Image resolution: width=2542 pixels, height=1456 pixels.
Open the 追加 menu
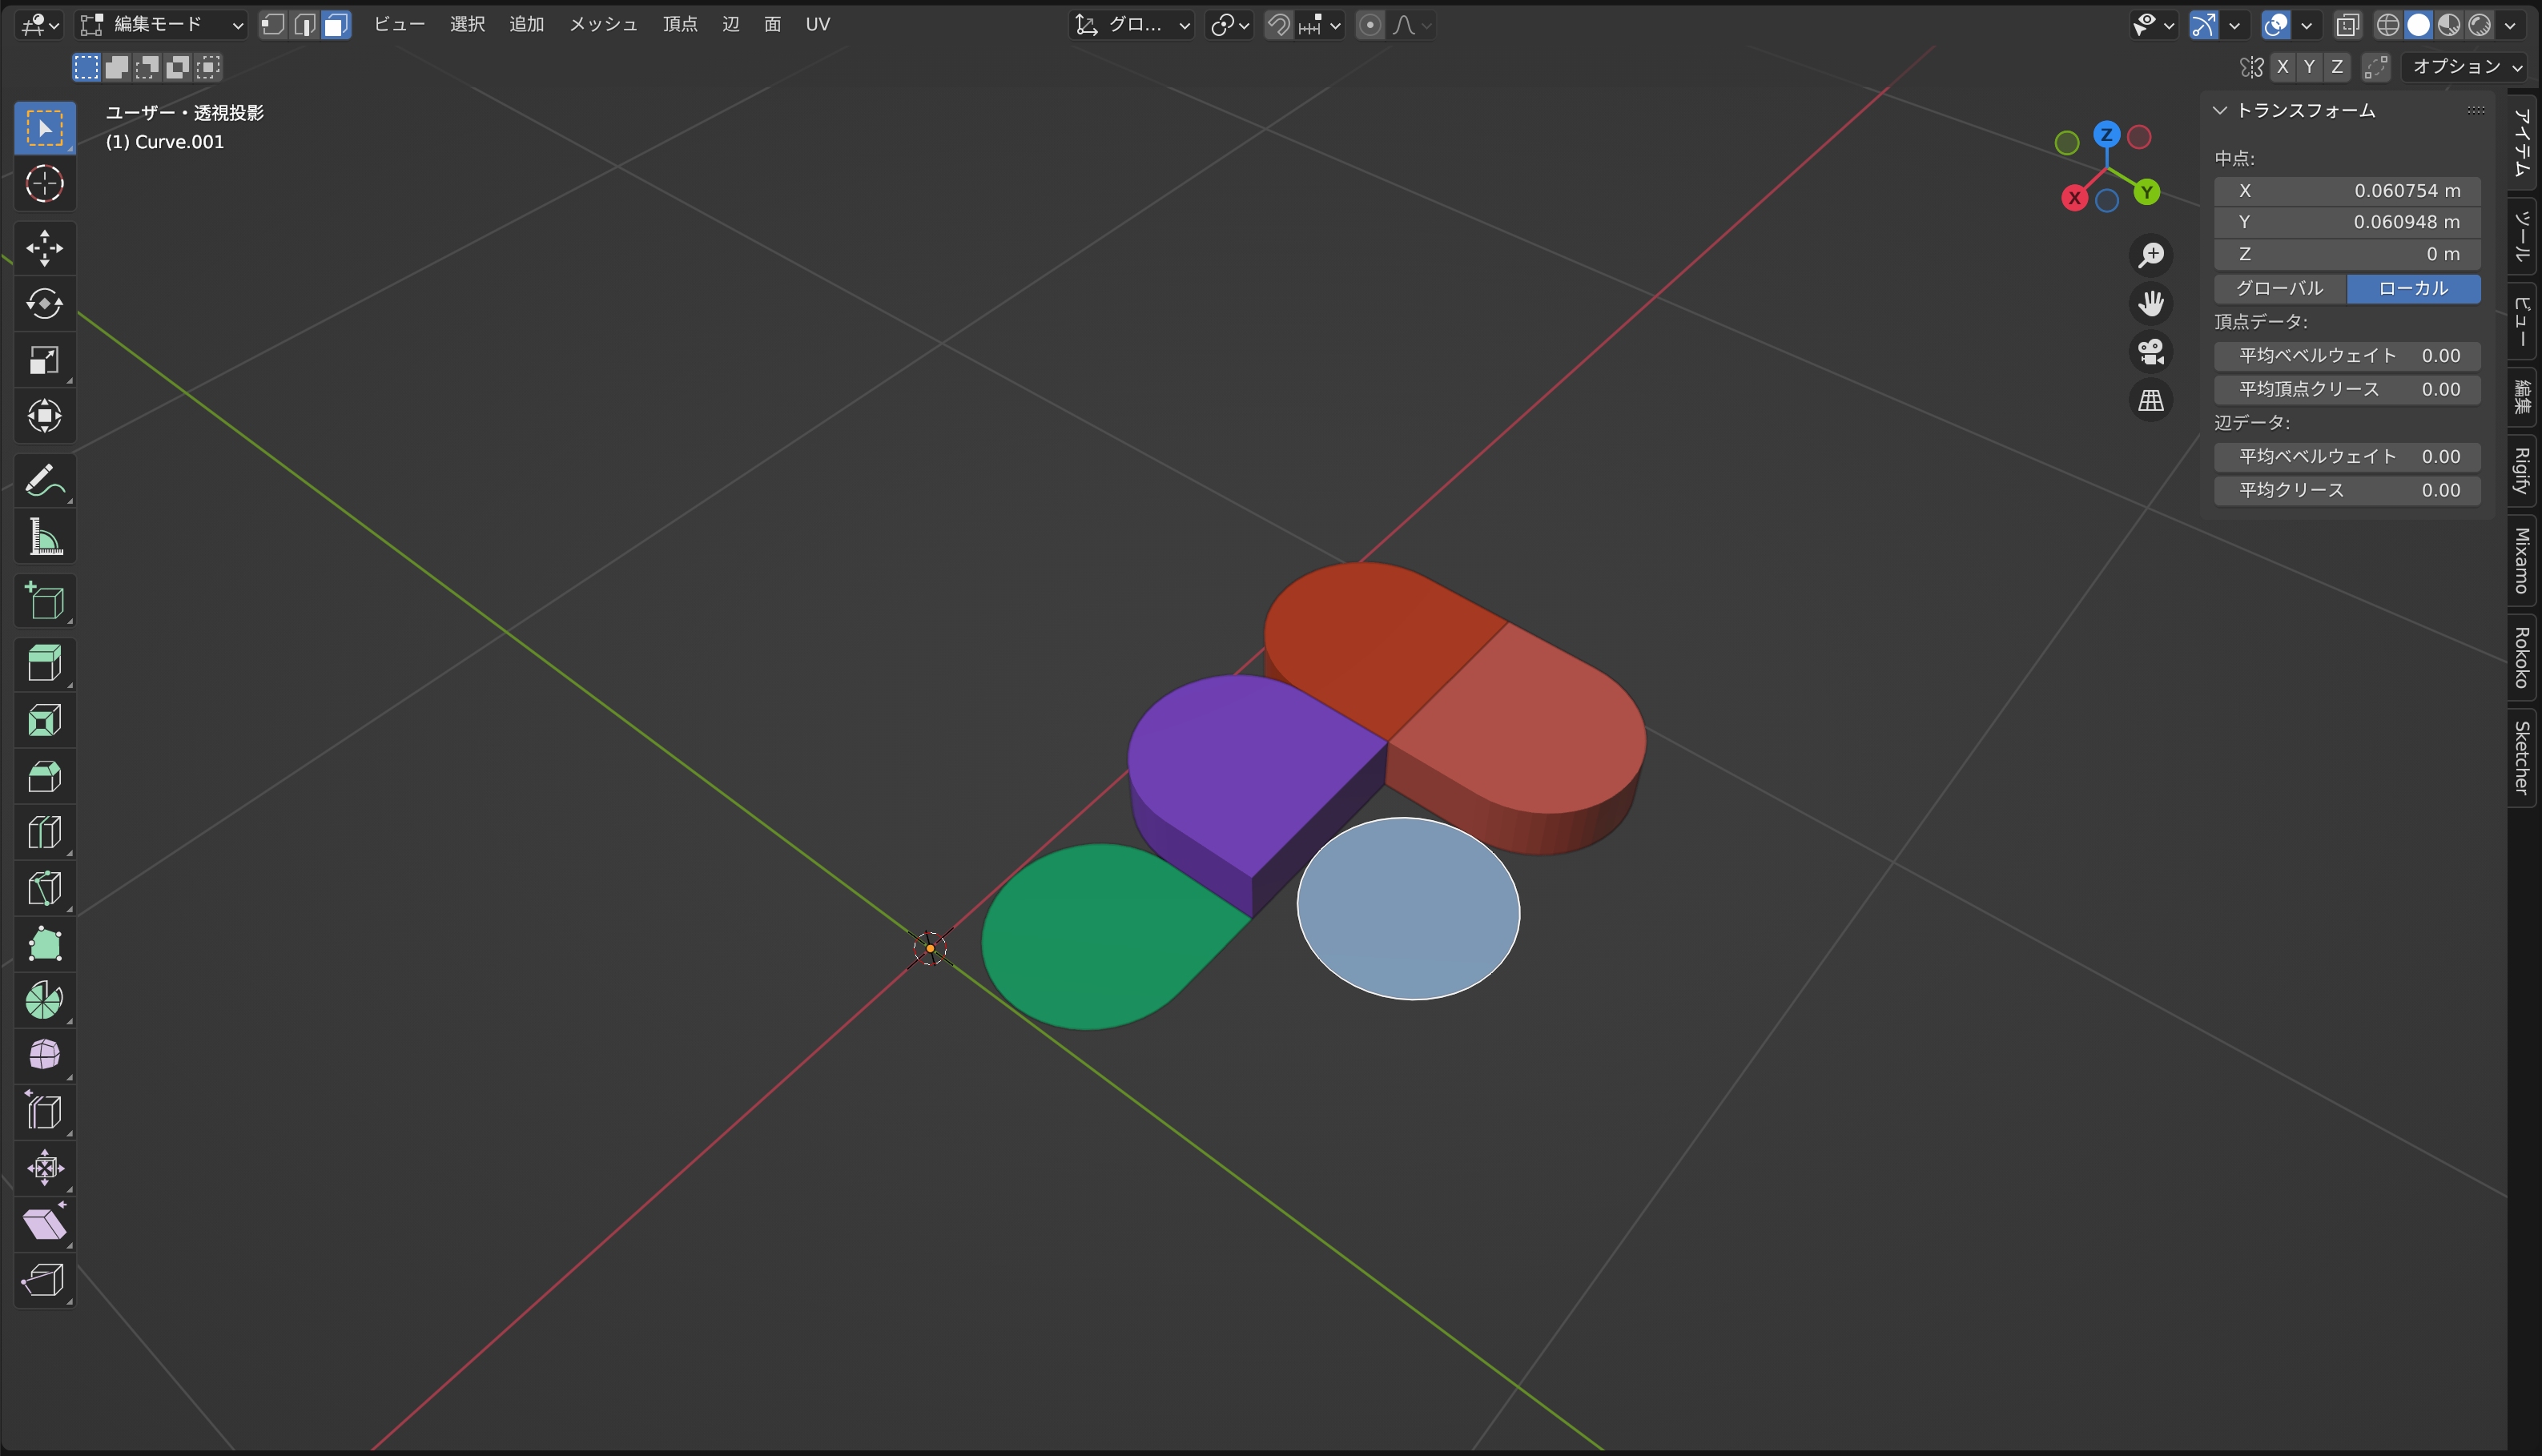[x=526, y=24]
